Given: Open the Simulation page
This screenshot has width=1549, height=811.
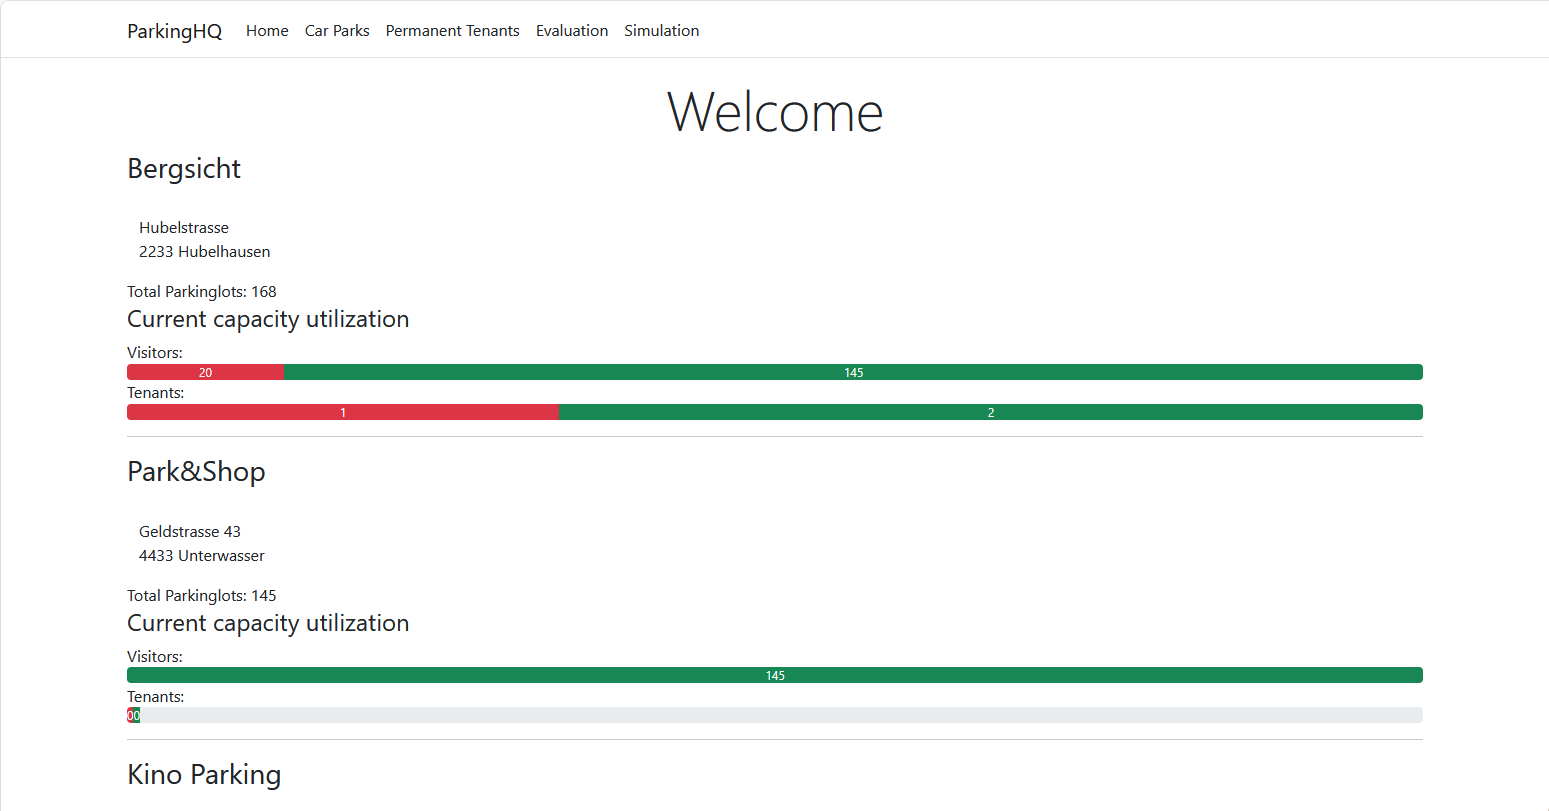Looking at the screenshot, I should (662, 31).
